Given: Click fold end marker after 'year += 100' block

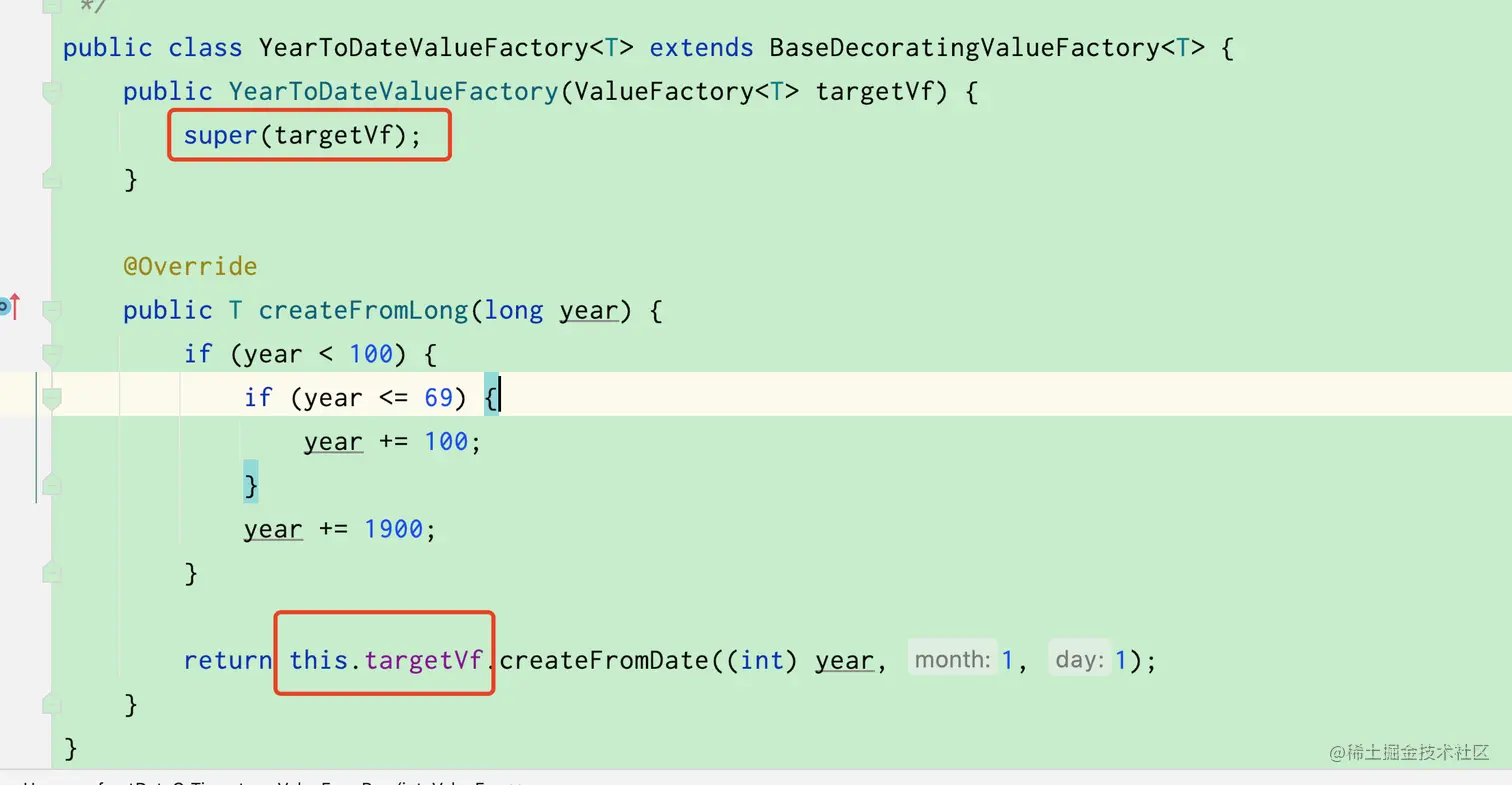Looking at the screenshot, I should 52,486.
